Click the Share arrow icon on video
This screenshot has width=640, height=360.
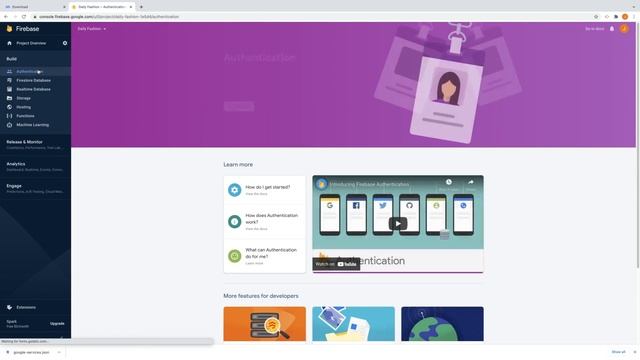tap(471, 182)
